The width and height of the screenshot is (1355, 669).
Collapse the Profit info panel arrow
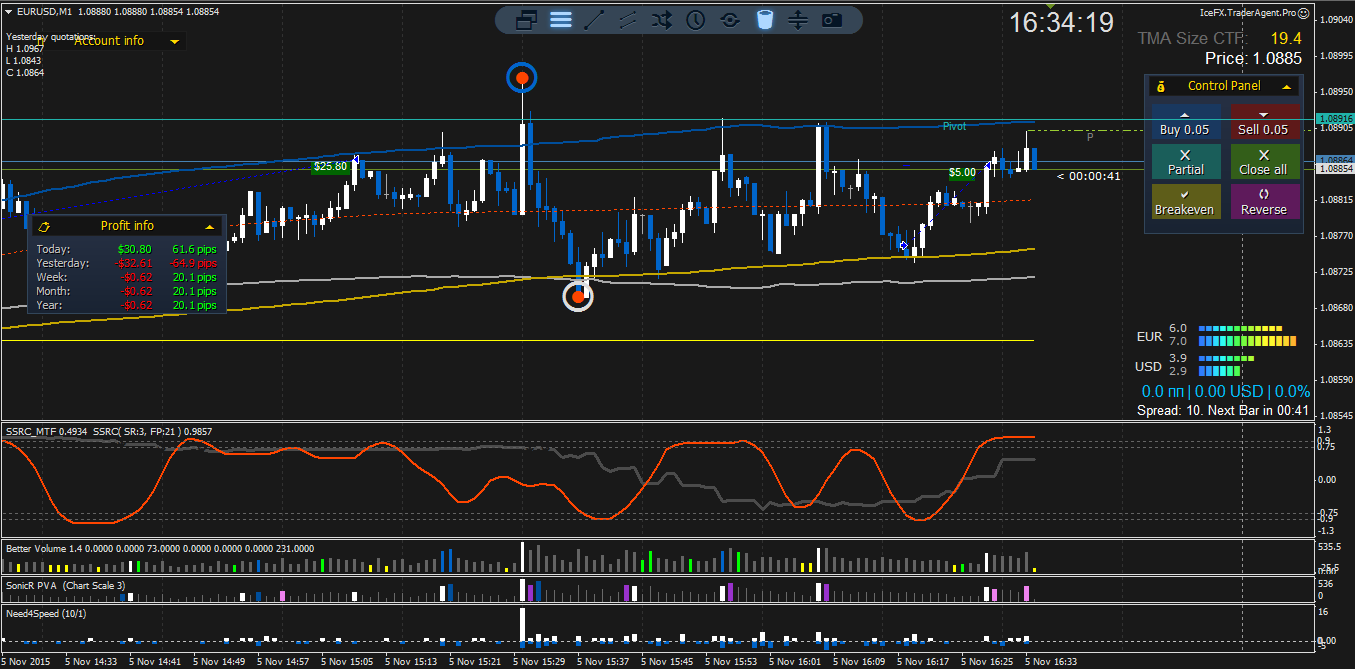209,226
